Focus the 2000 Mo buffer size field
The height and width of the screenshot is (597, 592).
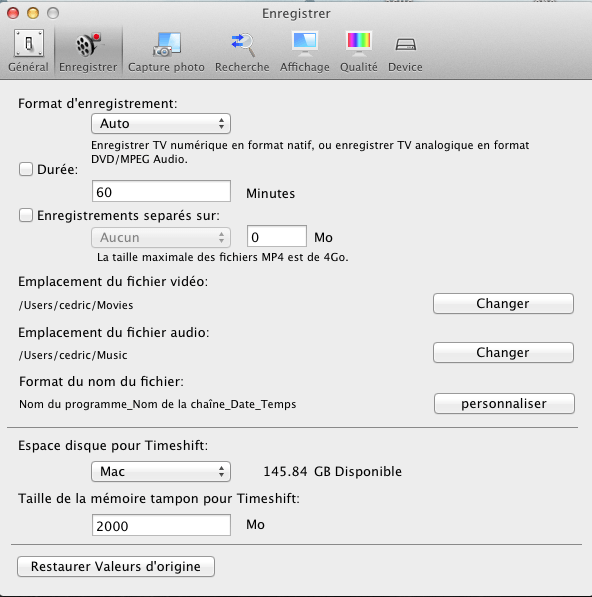(x=161, y=525)
